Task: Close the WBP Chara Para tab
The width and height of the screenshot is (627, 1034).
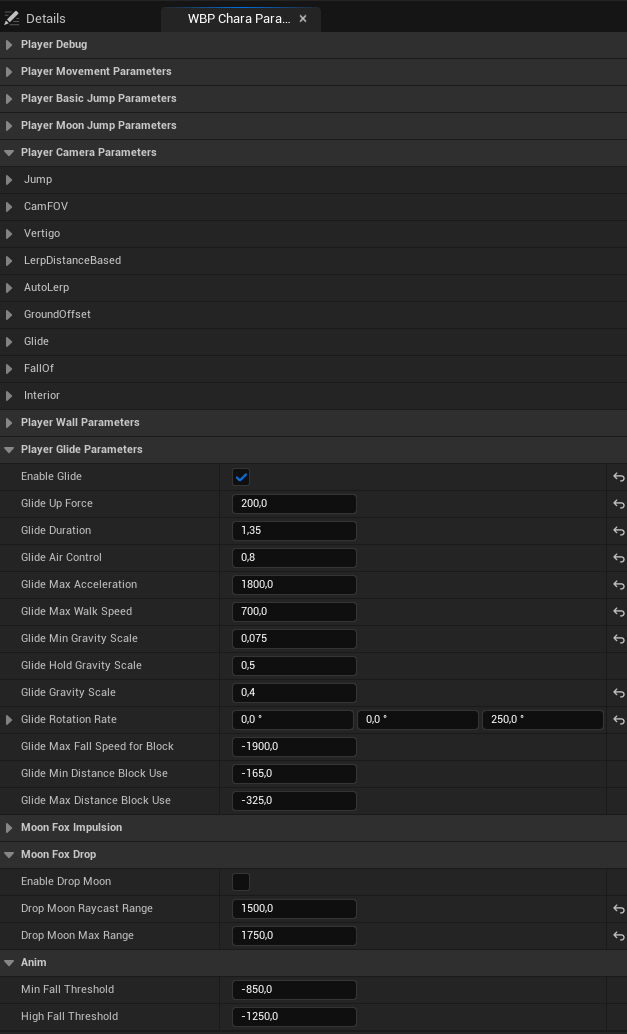Action: 303,18
